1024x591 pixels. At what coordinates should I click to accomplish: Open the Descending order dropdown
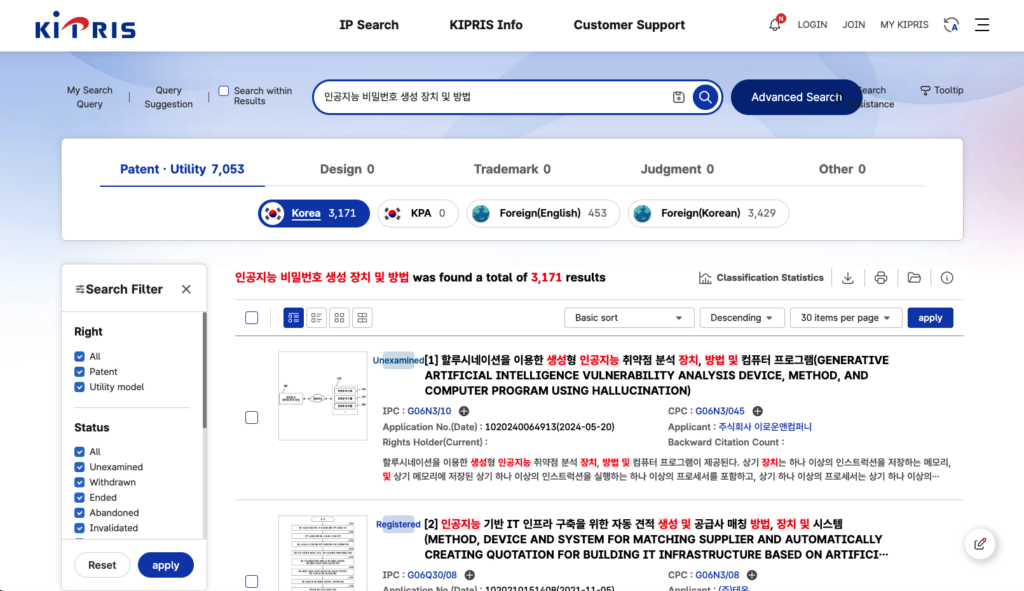tap(741, 318)
